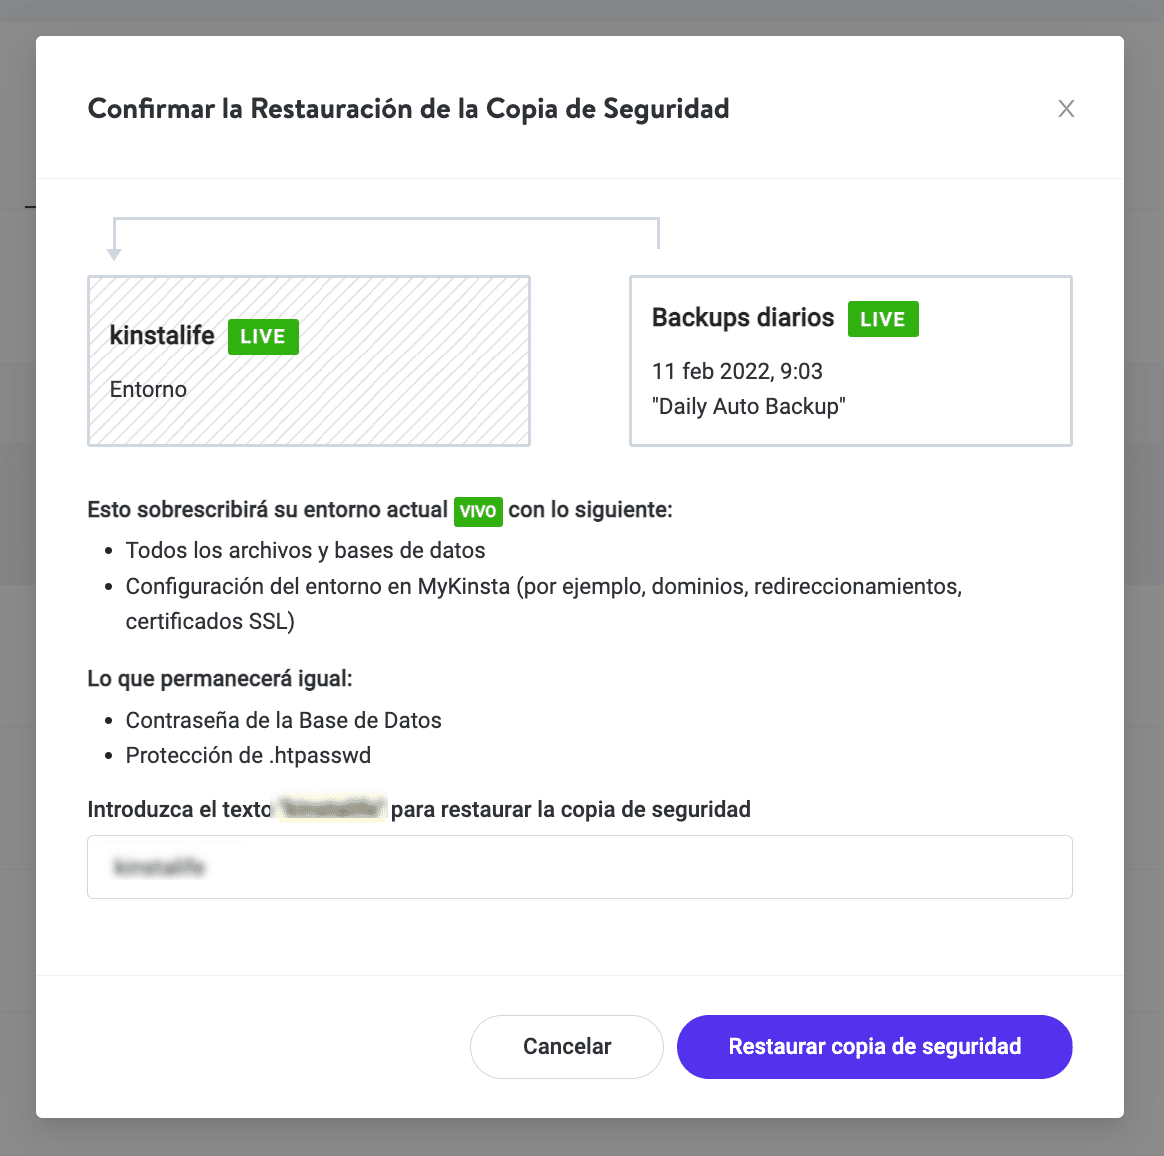Click the "Contraseña de la Base de Datos" item

(x=283, y=721)
